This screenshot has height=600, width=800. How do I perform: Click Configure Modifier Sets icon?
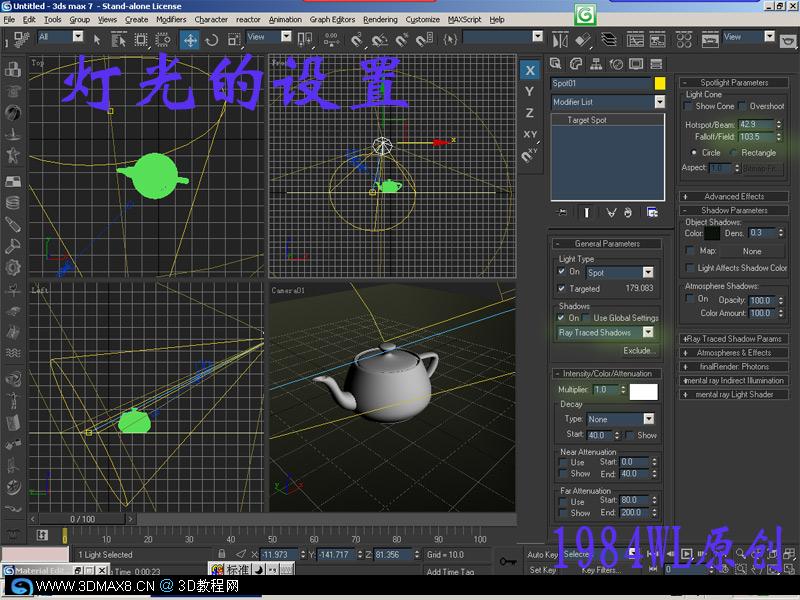pos(652,212)
